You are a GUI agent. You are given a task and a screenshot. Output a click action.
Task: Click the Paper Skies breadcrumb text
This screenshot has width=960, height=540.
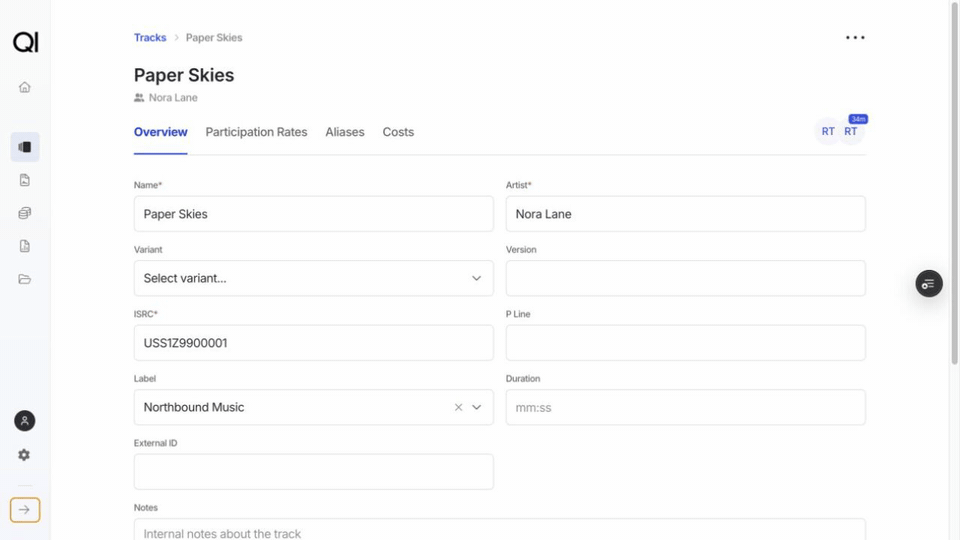coord(214,37)
